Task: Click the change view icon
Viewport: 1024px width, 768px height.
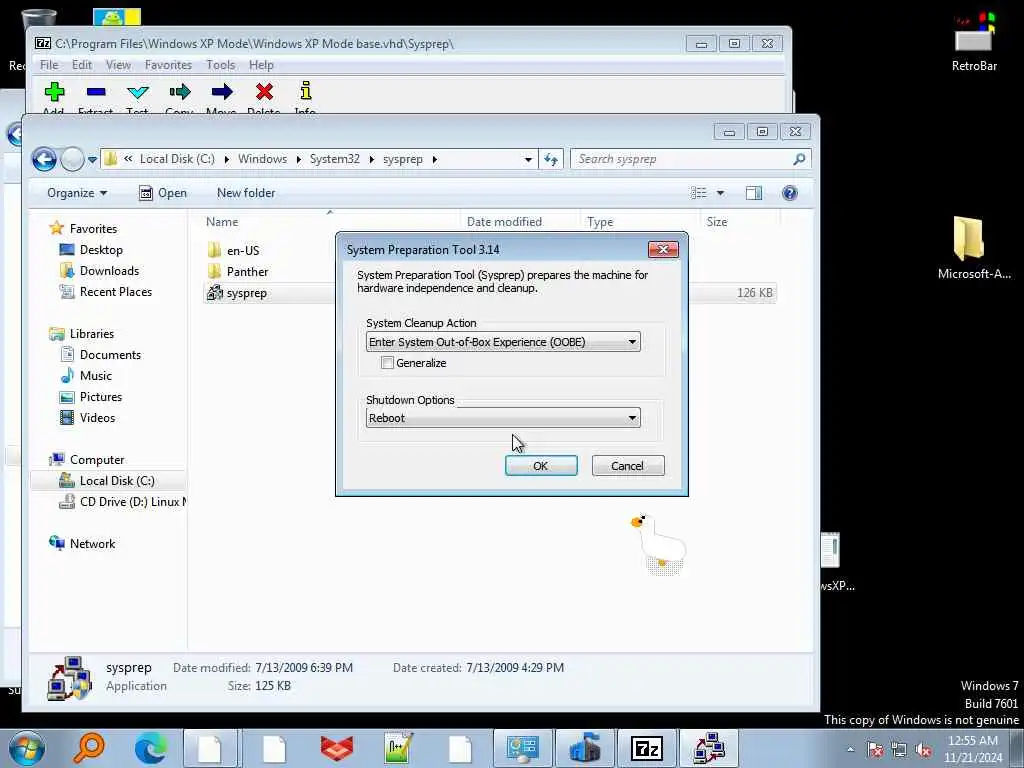Action: click(699, 193)
